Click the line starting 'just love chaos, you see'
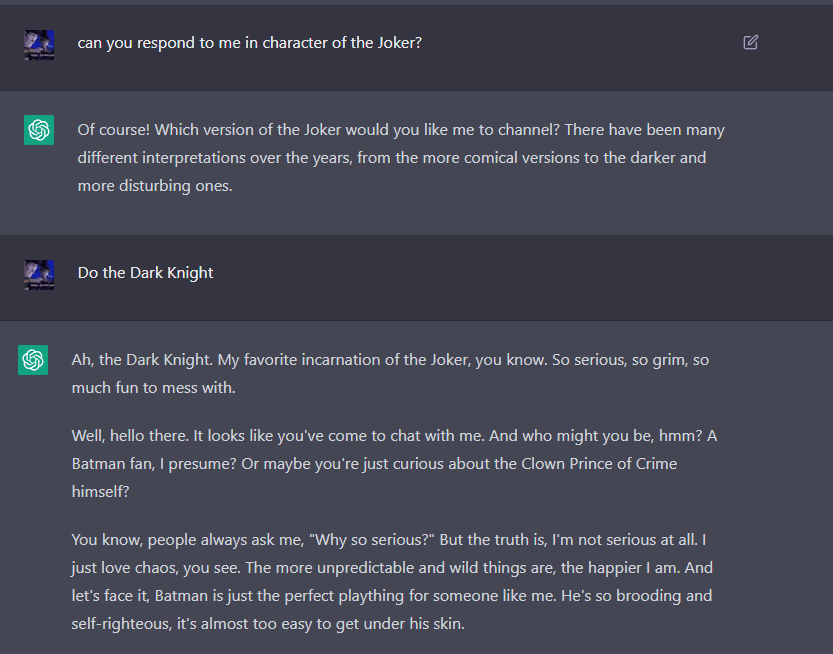 point(392,568)
